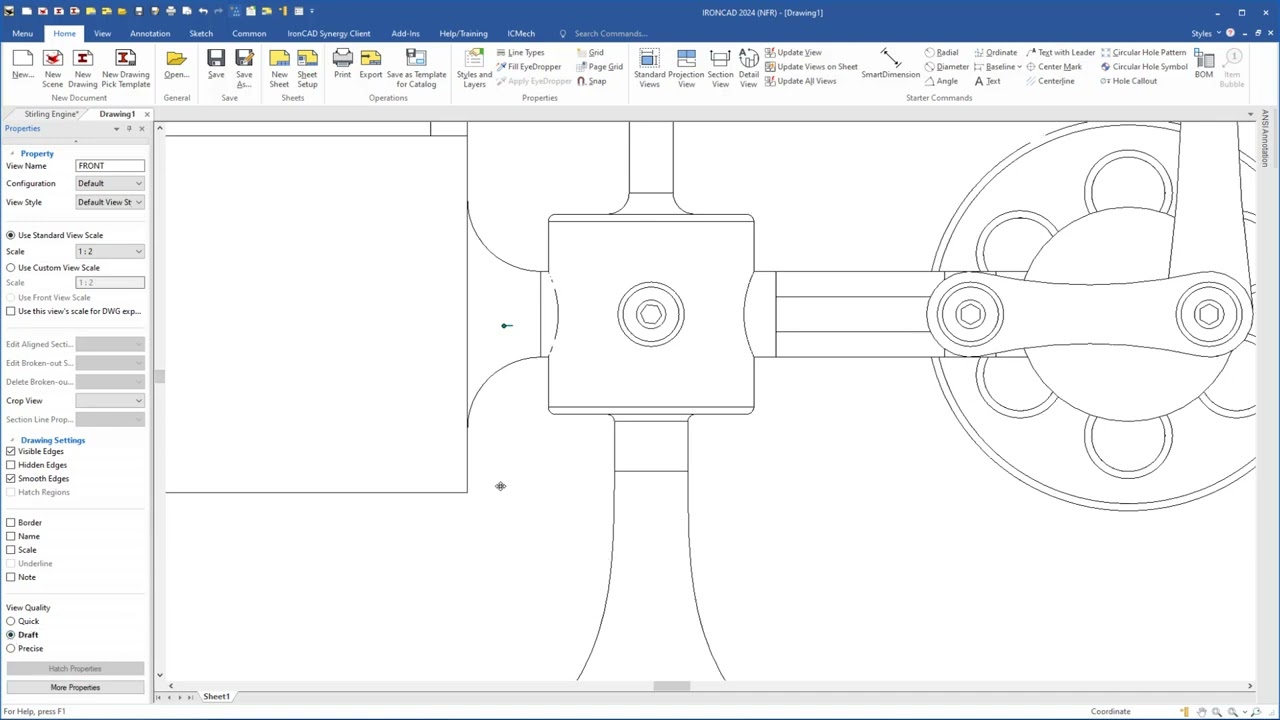
Task: Switch to the Sketch ribbon tab
Action: 201,33
